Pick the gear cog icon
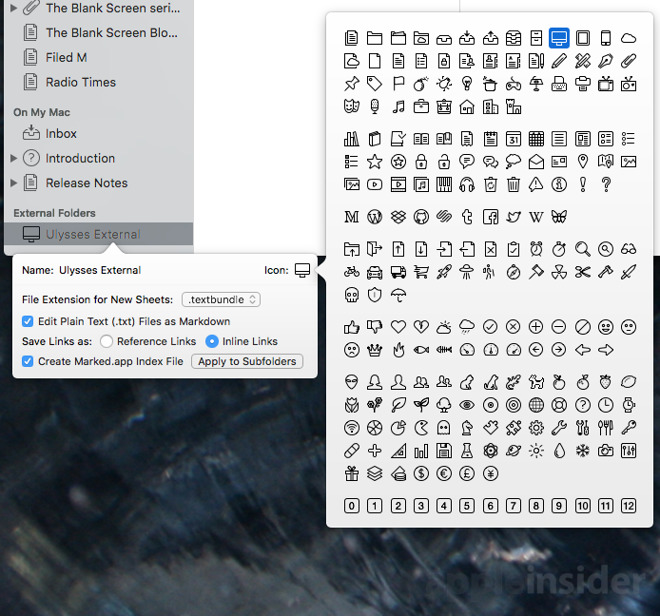The image size is (660, 616). (x=536, y=428)
